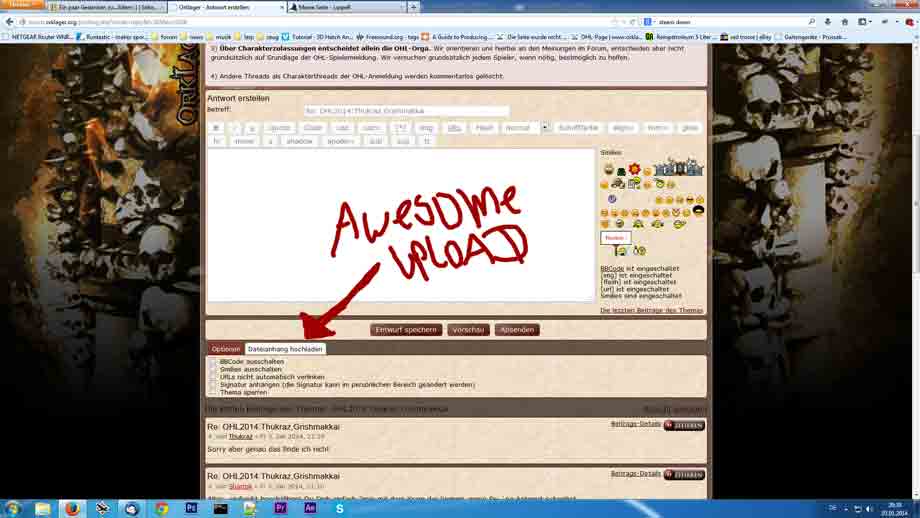
Task: Insert the red flower smiley
Action: tap(634, 169)
